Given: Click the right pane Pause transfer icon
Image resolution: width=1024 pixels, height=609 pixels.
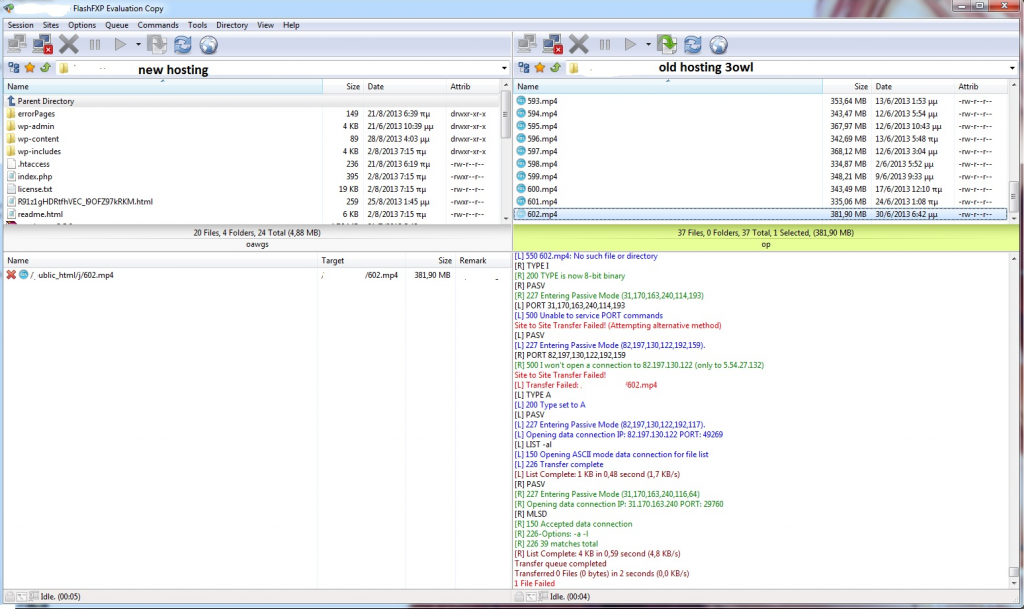Looking at the screenshot, I should (605, 44).
